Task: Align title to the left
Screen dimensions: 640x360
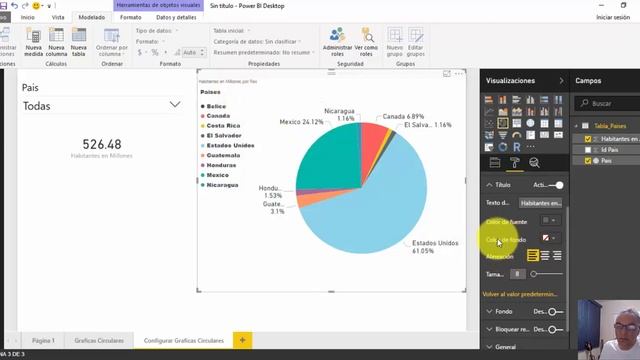Action: 533,256
